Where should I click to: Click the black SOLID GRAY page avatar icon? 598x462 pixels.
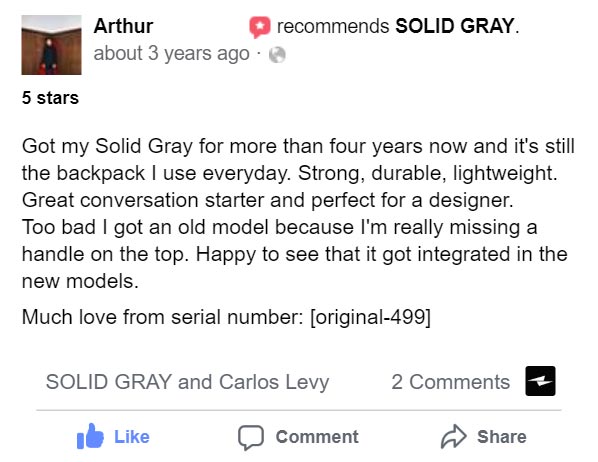click(x=540, y=381)
